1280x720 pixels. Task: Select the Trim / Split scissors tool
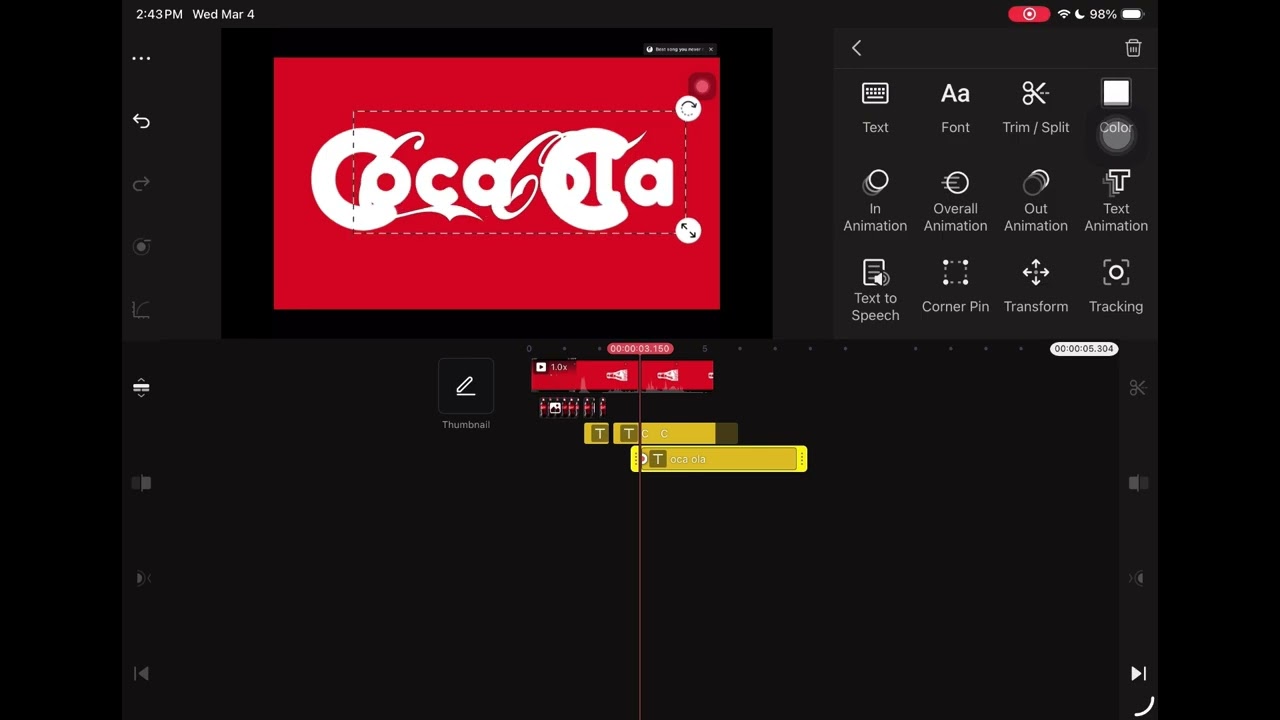click(x=1035, y=108)
